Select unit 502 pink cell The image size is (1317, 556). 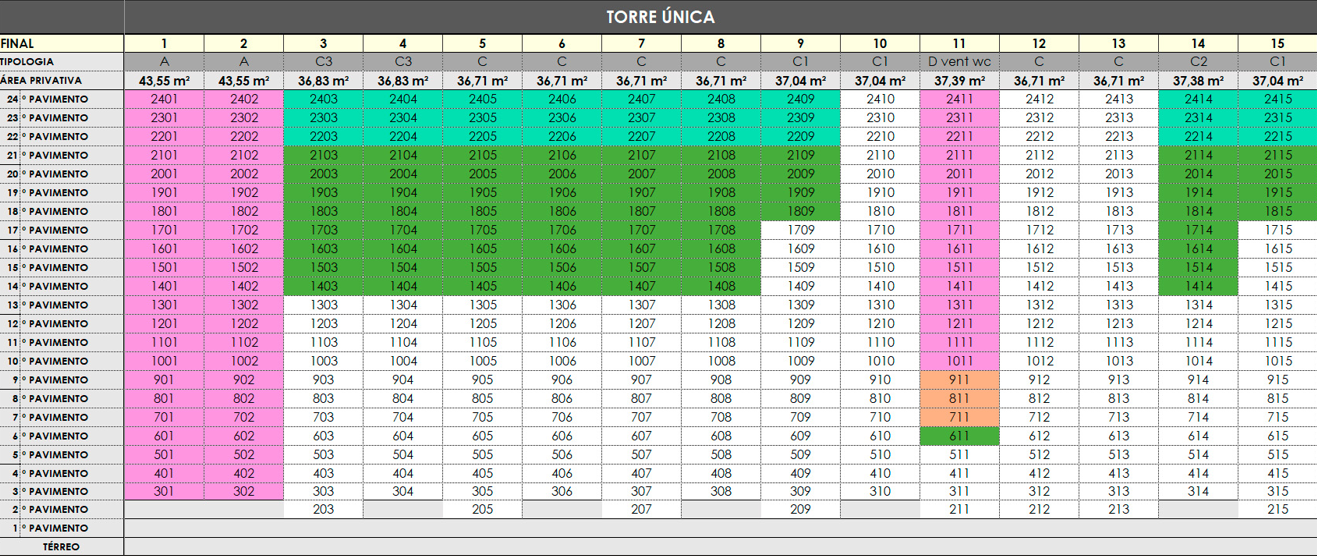tap(243, 454)
